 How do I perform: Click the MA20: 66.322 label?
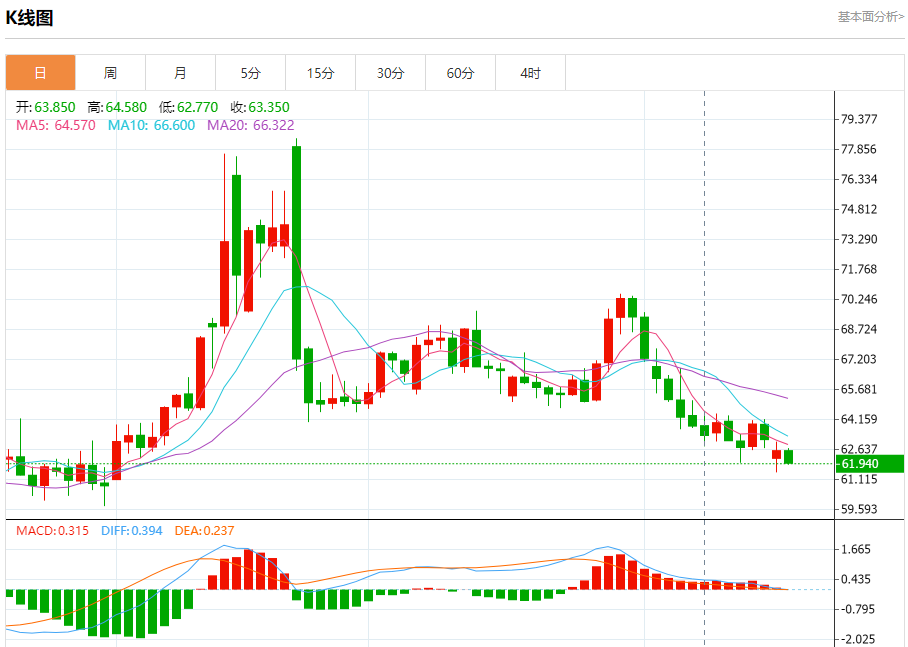pos(251,125)
